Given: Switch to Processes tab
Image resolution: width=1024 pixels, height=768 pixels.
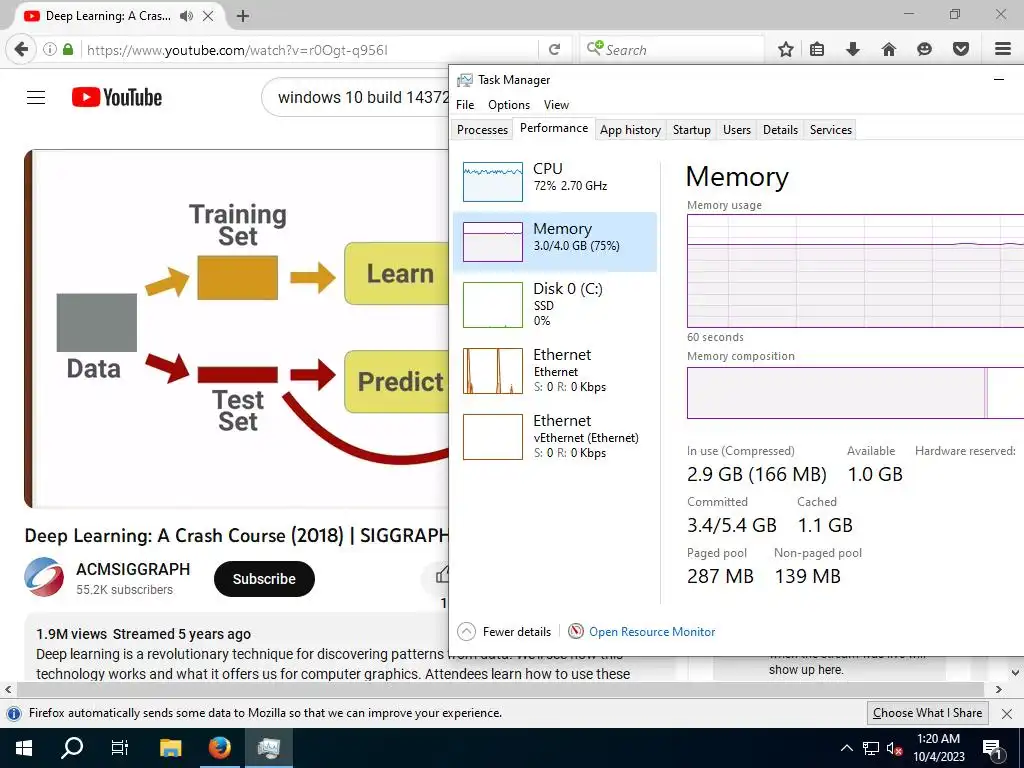Looking at the screenshot, I should point(482,130).
